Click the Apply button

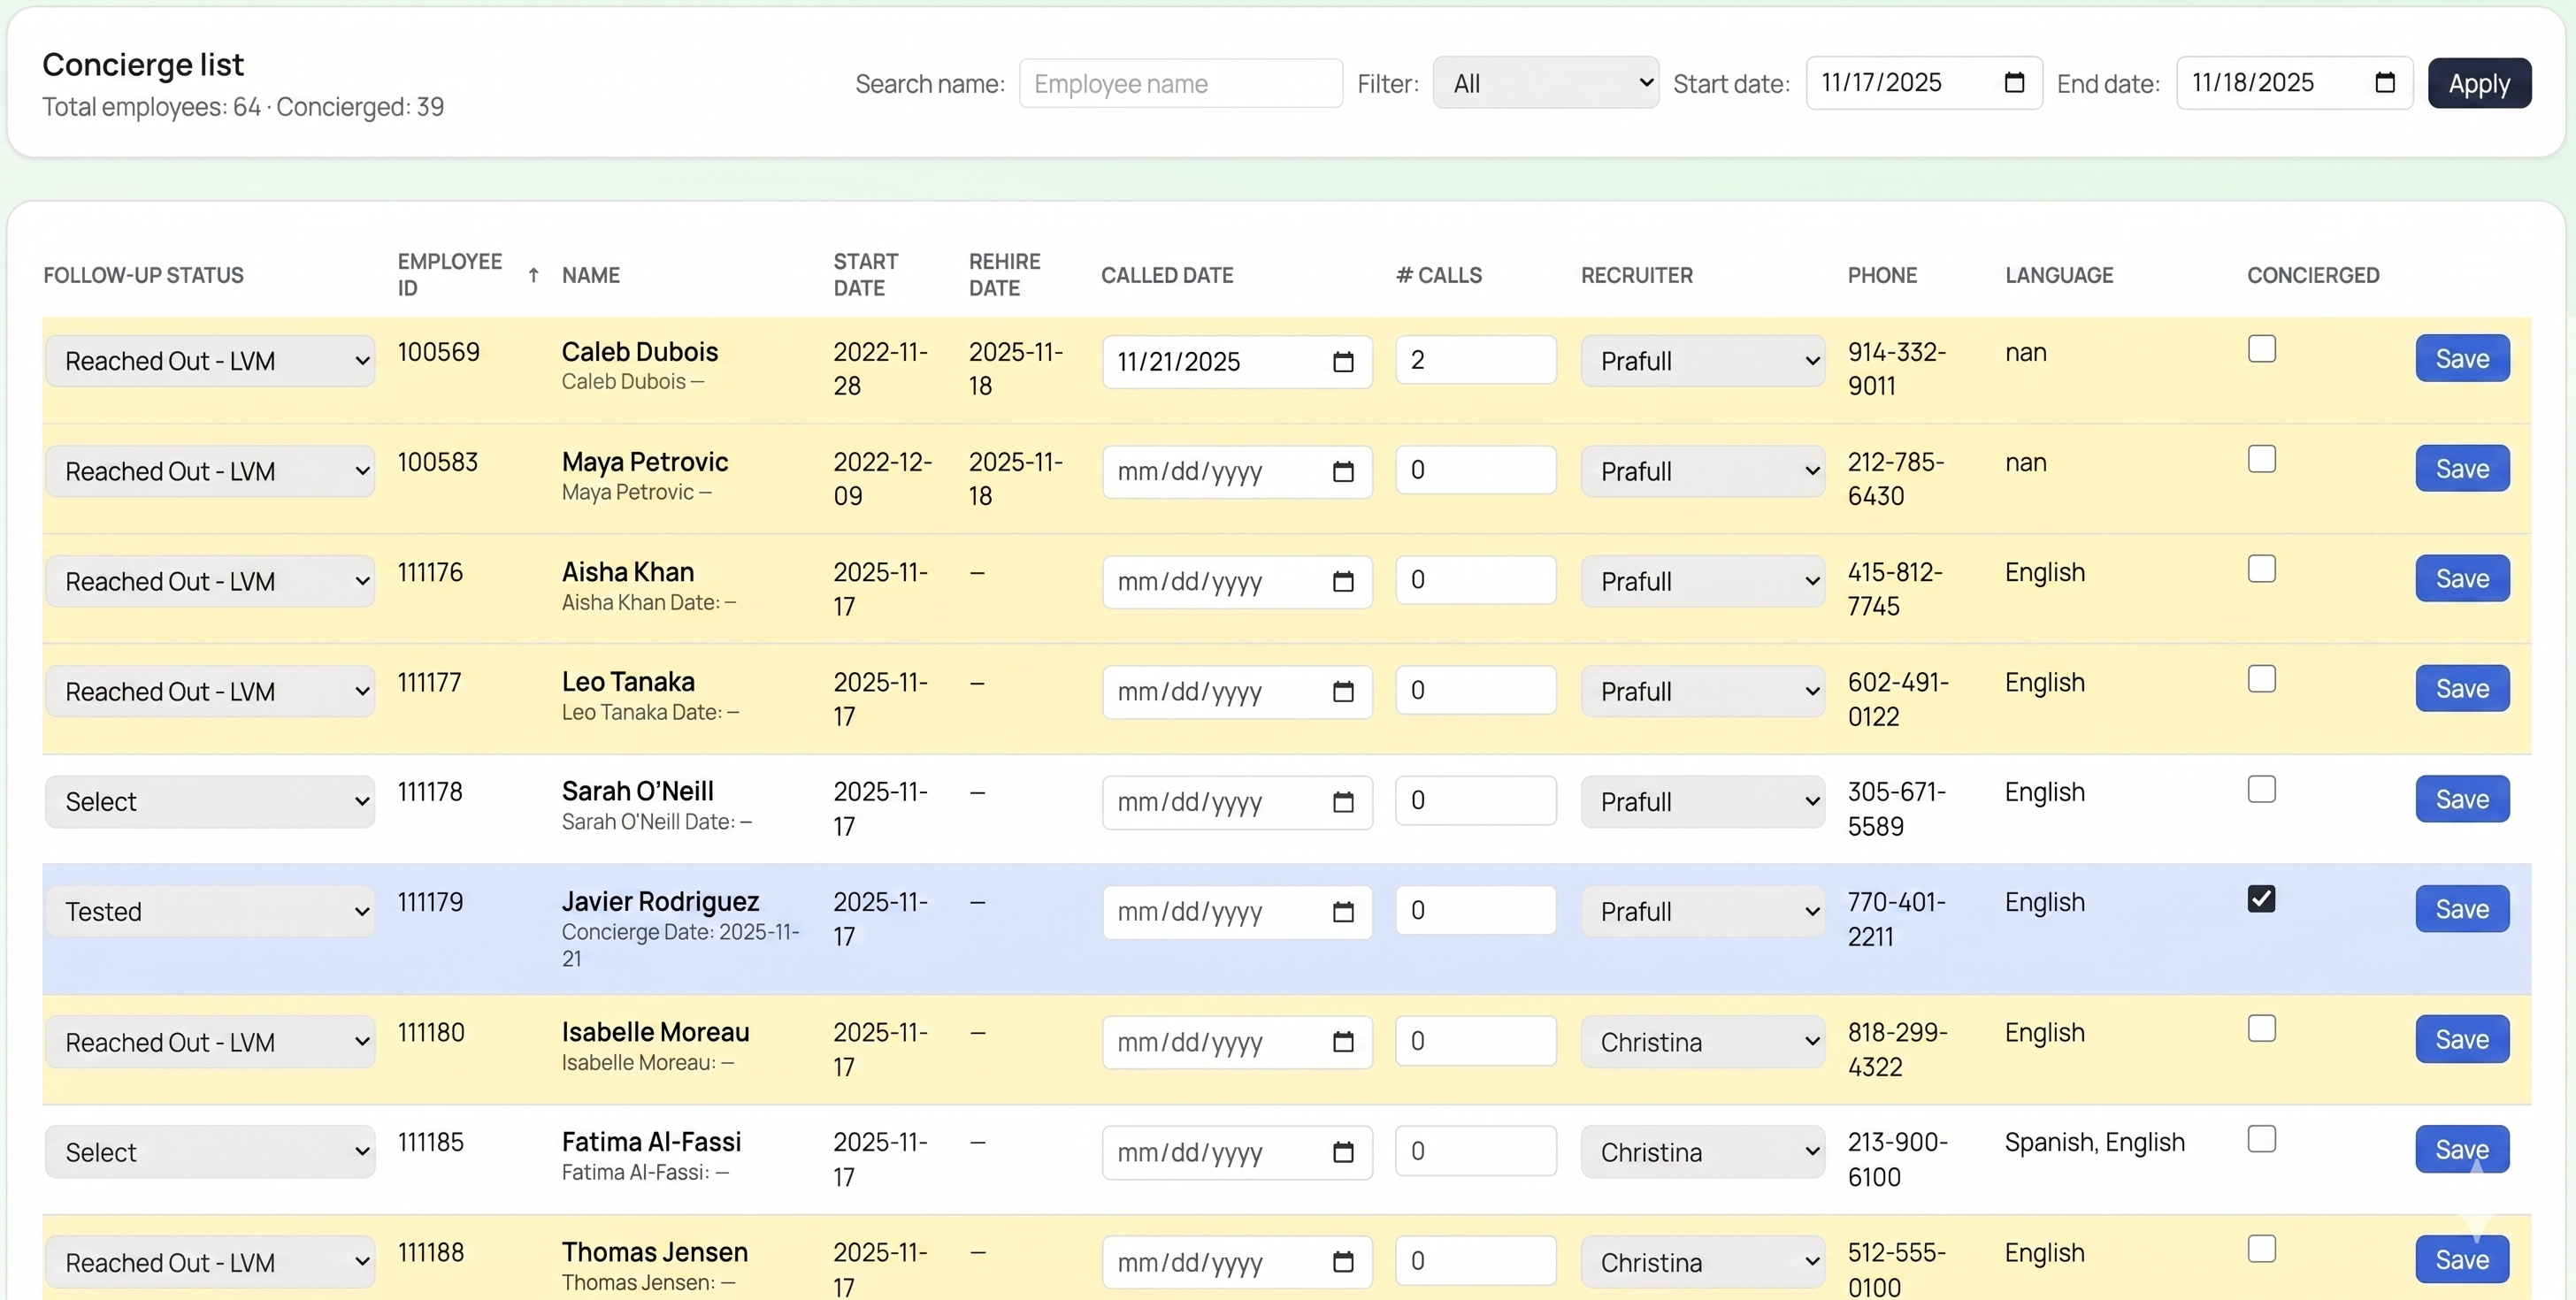pos(2479,83)
